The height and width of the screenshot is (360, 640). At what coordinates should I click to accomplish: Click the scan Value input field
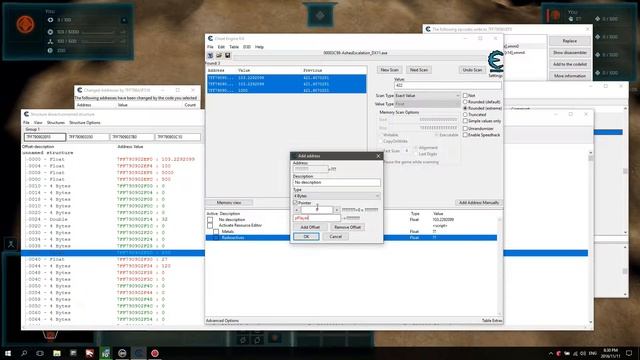[448, 85]
